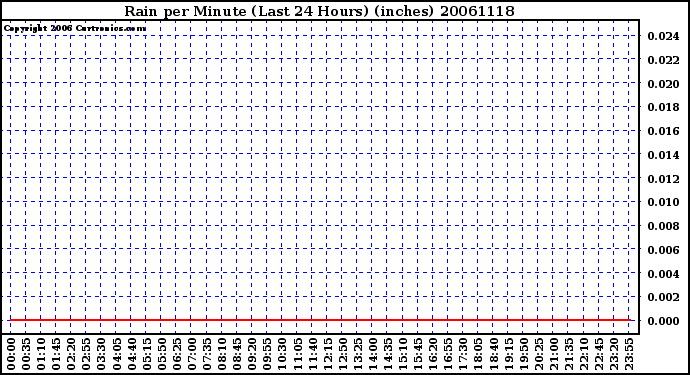This screenshot has width=690, height=375.
Task: Click the 10:30 time label
Action: [x=282, y=354]
